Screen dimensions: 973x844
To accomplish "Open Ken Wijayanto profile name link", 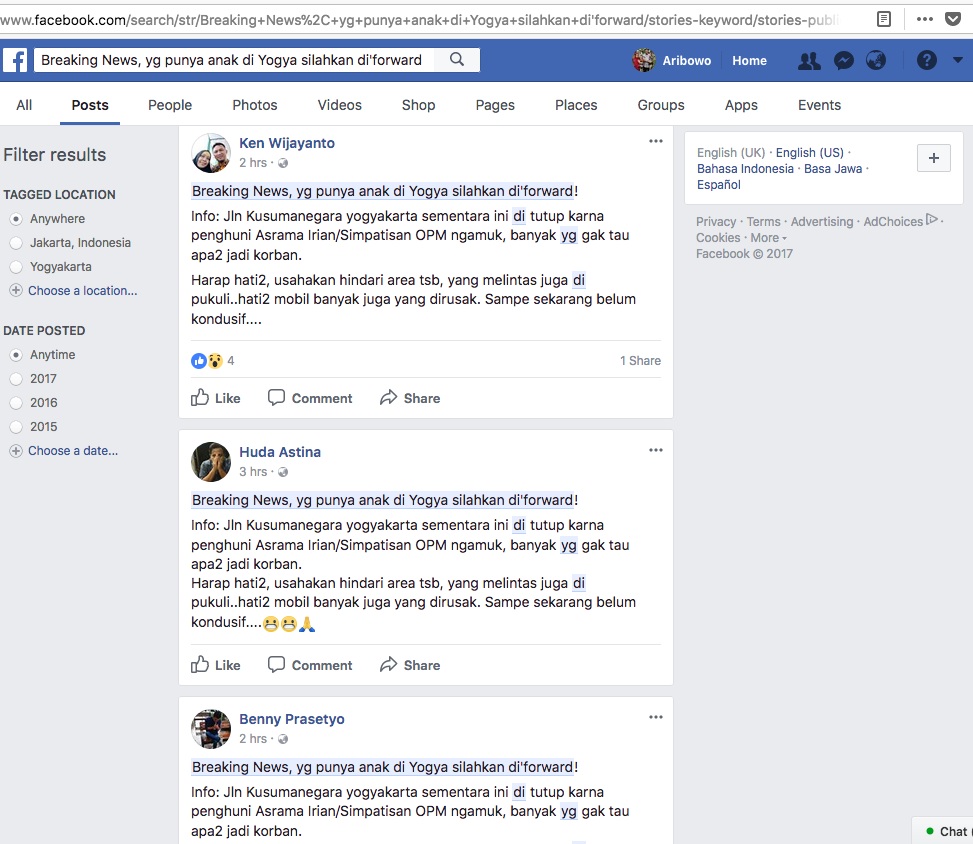I will (x=287, y=143).
